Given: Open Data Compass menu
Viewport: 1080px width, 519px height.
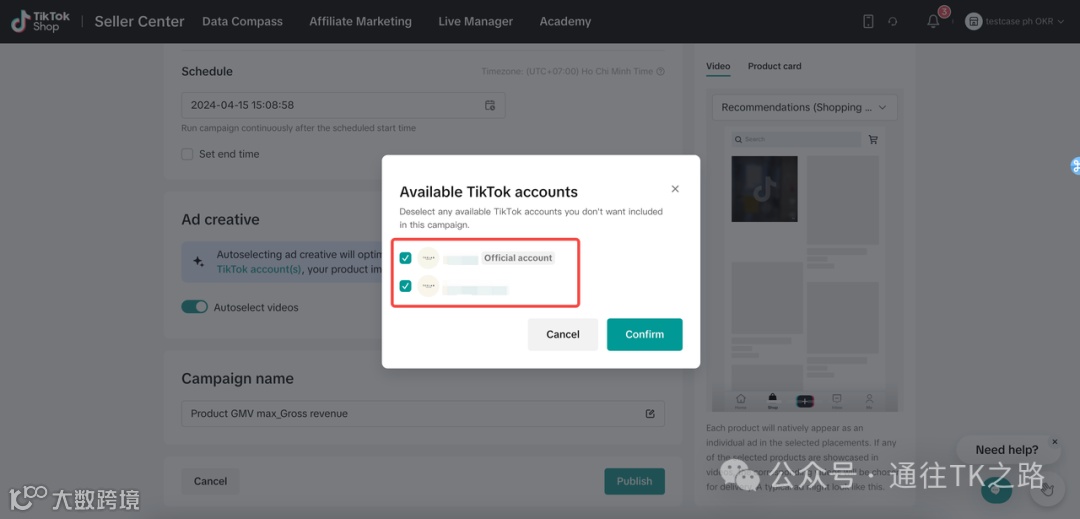Looking at the screenshot, I should [x=242, y=21].
